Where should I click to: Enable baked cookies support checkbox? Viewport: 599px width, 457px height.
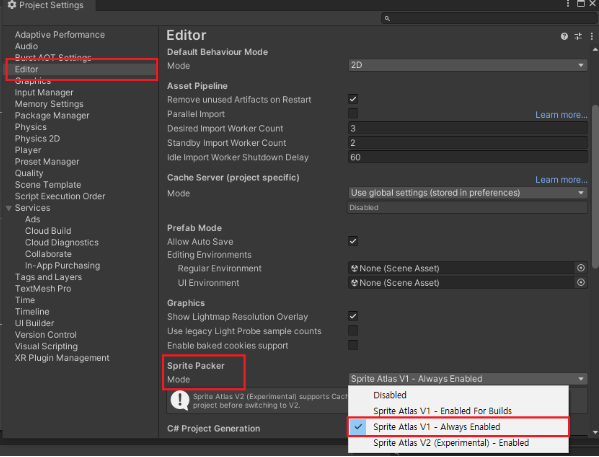click(353, 345)
